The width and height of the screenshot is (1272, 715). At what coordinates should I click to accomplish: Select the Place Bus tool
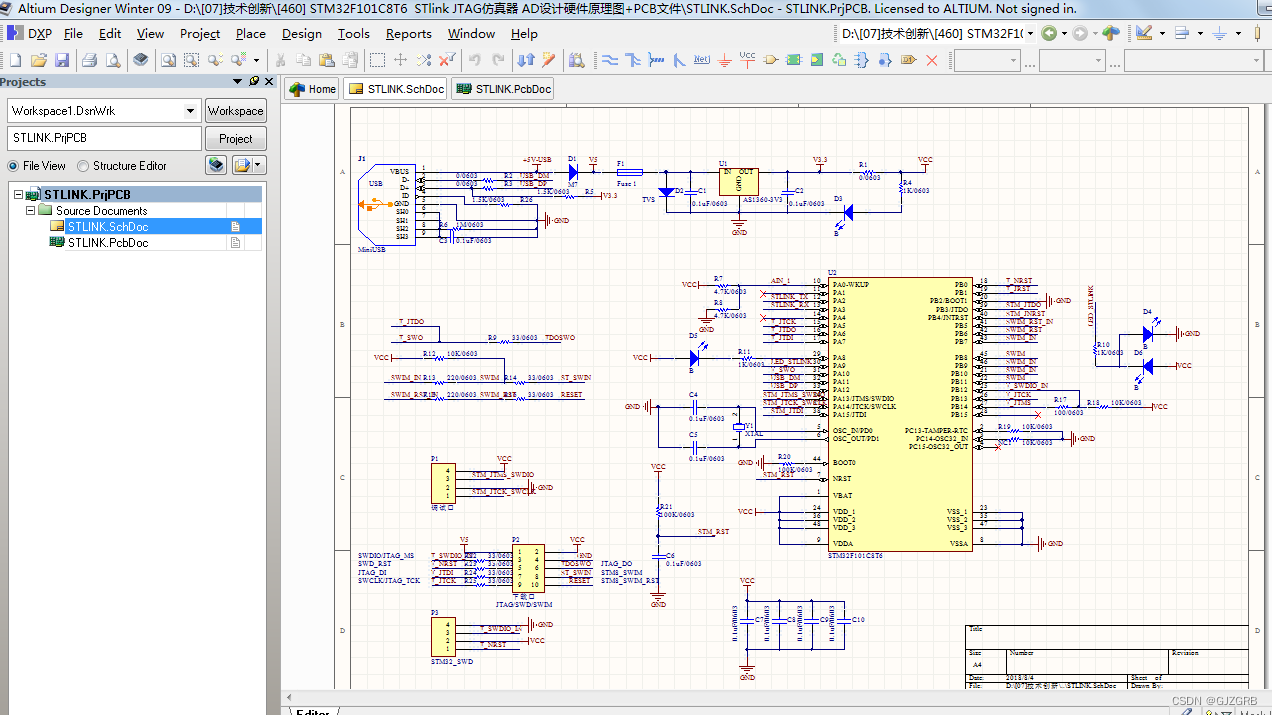click(x=633, y=59)
